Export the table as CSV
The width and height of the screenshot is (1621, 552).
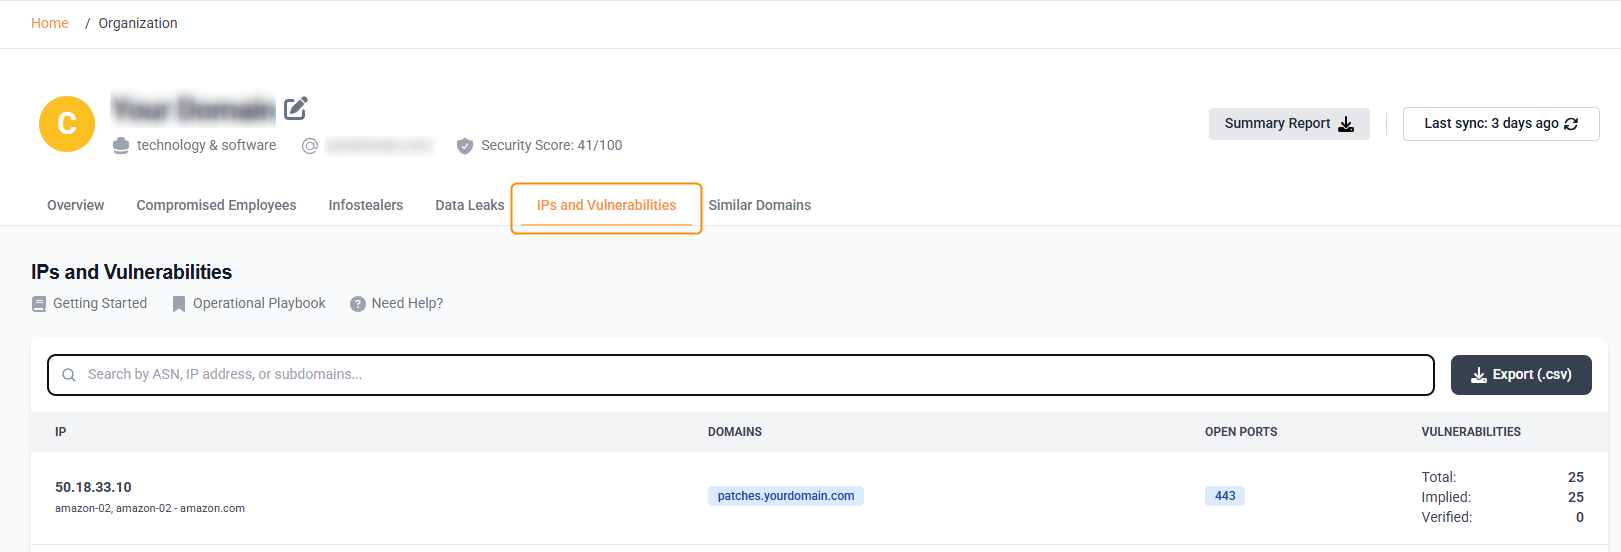pos(1521,375)
